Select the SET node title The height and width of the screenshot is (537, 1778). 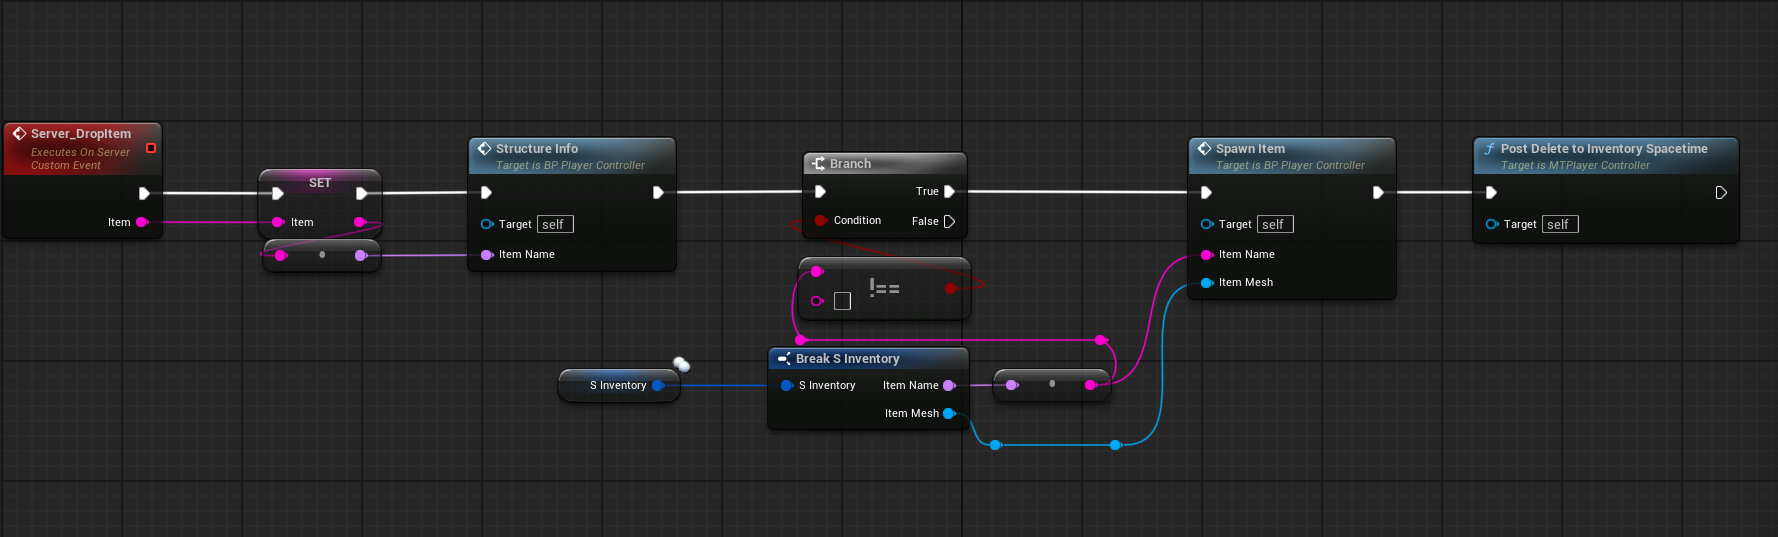tap(320, 183)
